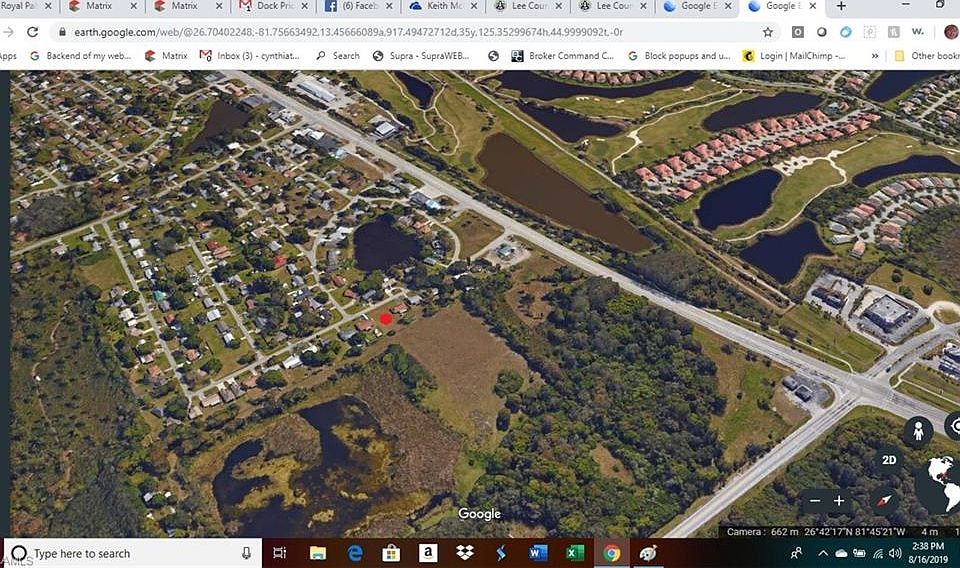Zoom out using the minus button
The width and height of the screenshot is (960, 568).
coord(815,501)
